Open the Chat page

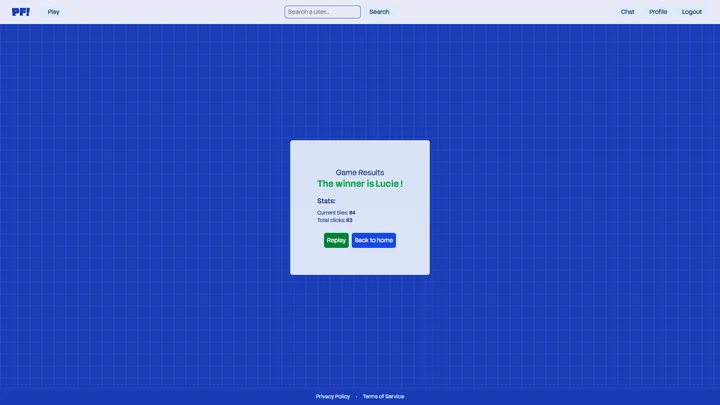627,12
